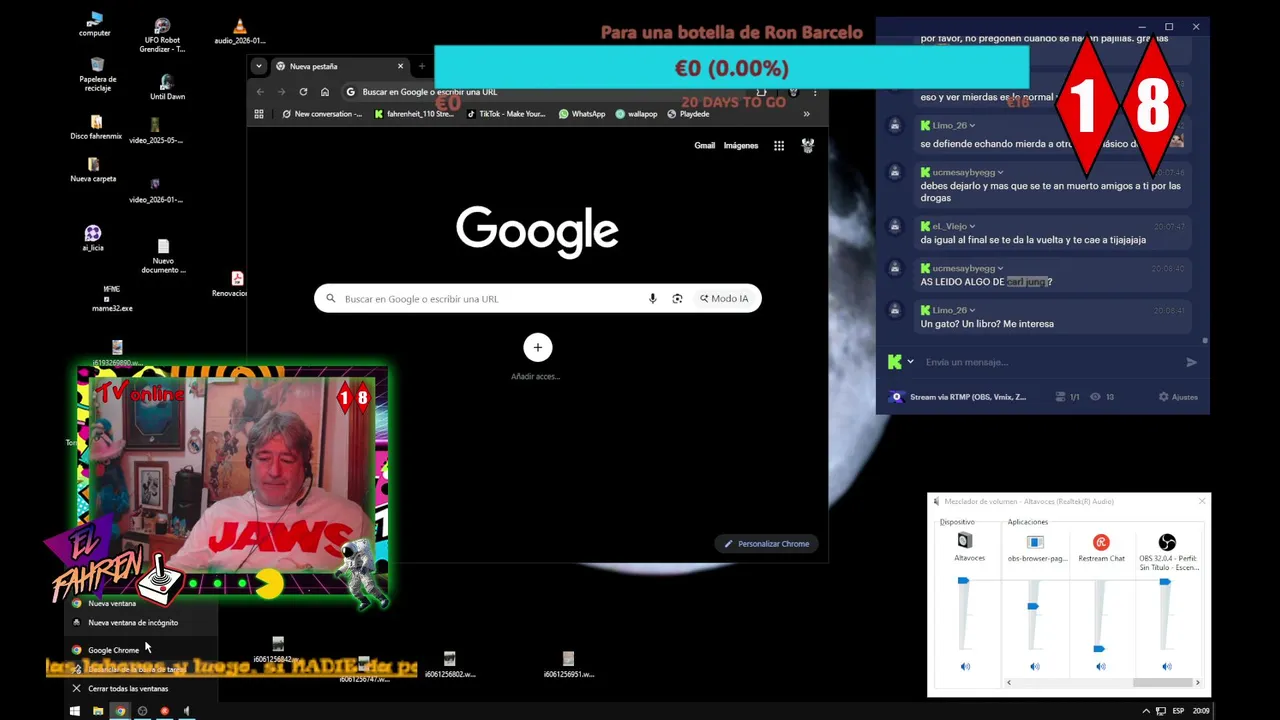Open Chrome apps bookmarks grid

pyautogui.click(x=259, y=114)
